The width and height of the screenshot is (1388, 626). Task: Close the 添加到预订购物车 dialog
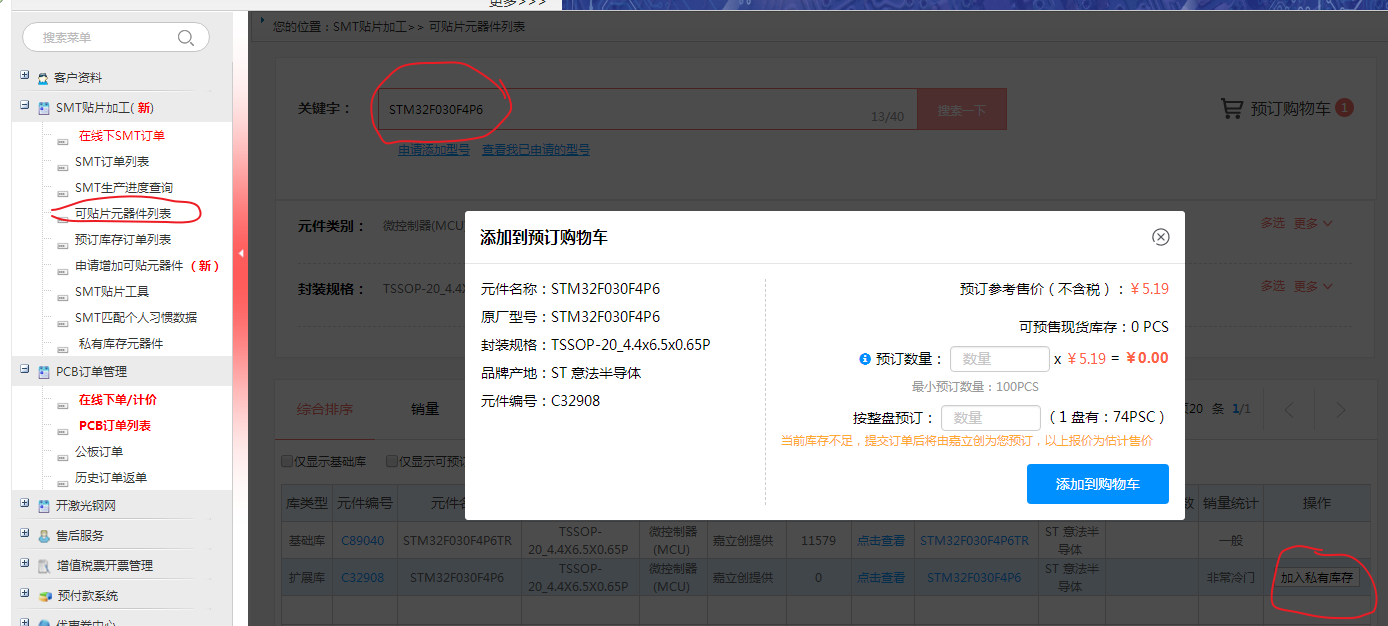pyautogui.click(x=1160, y=237)
